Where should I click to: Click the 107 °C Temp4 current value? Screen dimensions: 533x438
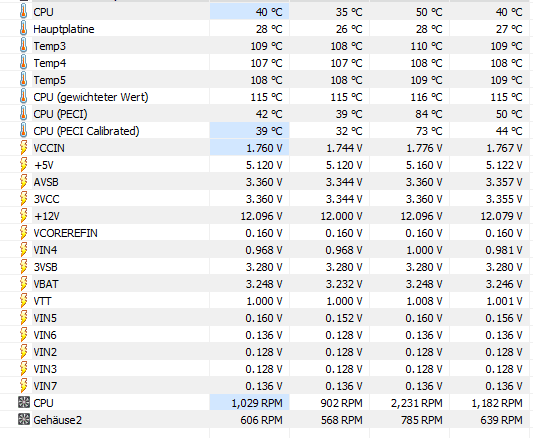[266, 63]
